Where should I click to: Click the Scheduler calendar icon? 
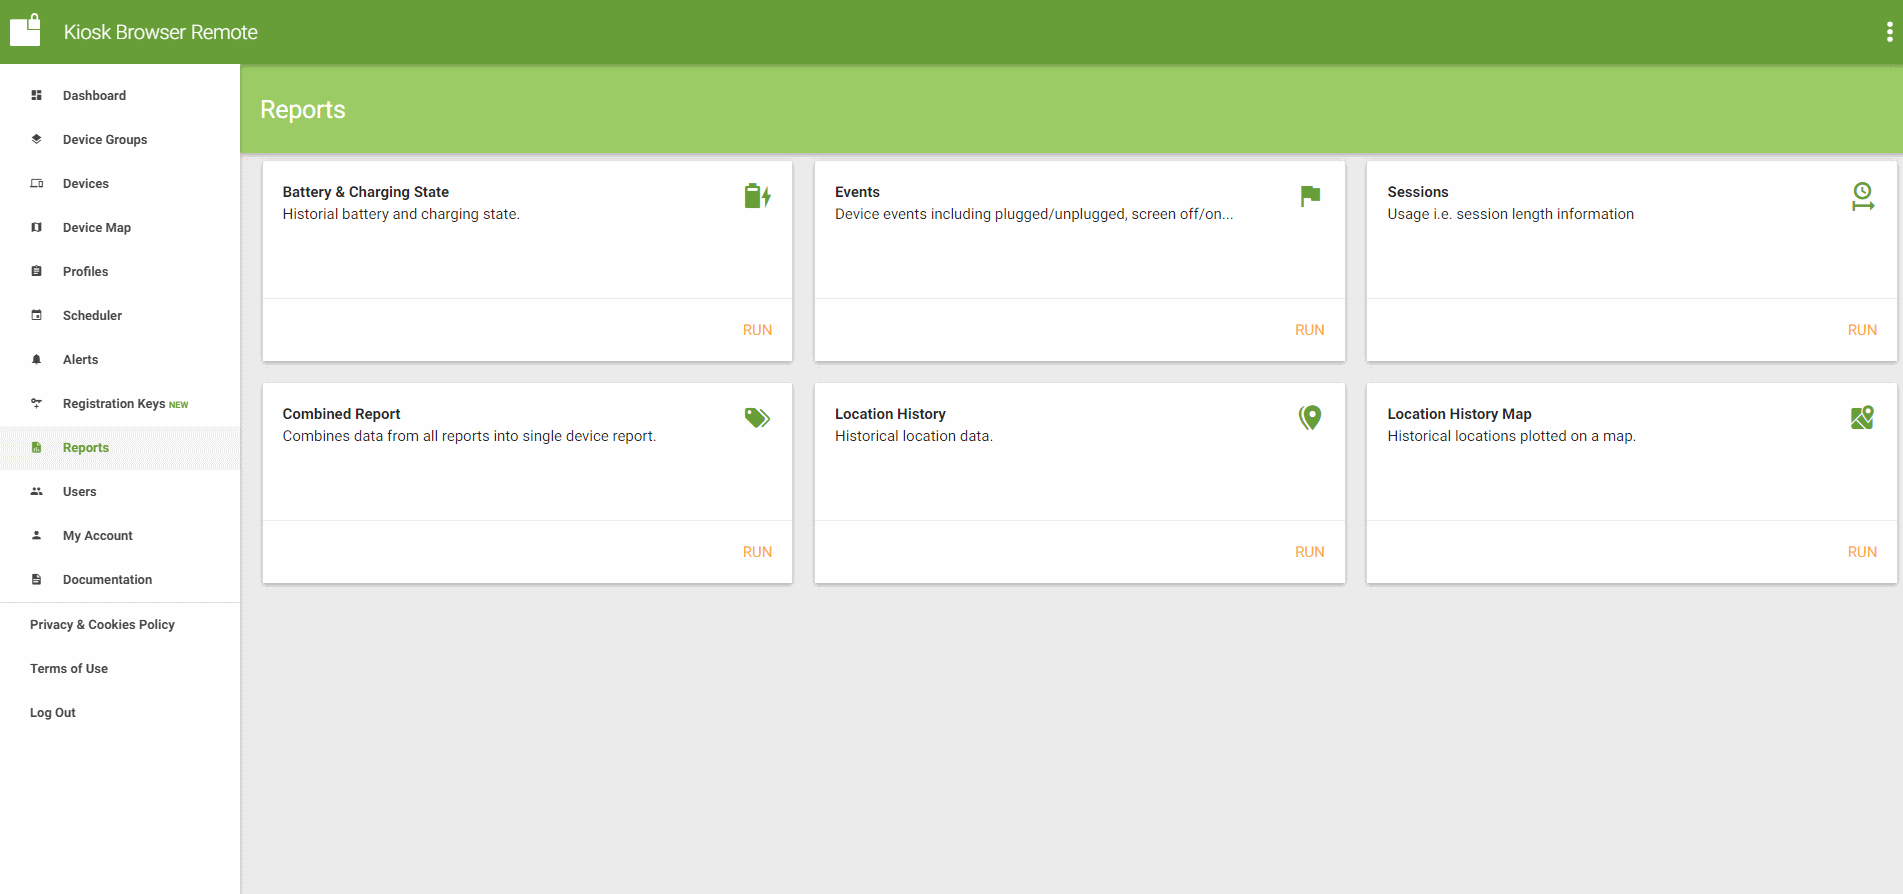37,315
